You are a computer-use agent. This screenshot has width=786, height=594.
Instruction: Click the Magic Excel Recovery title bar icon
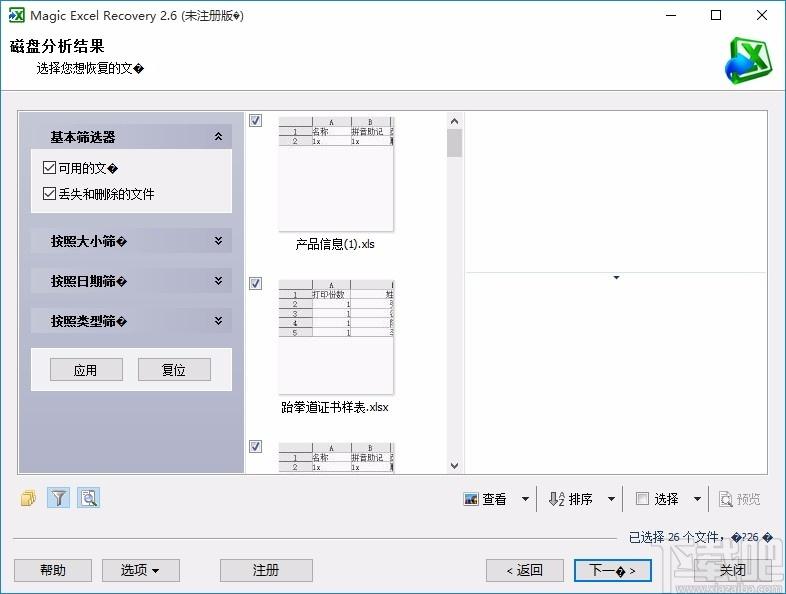(x=17, y=16)
